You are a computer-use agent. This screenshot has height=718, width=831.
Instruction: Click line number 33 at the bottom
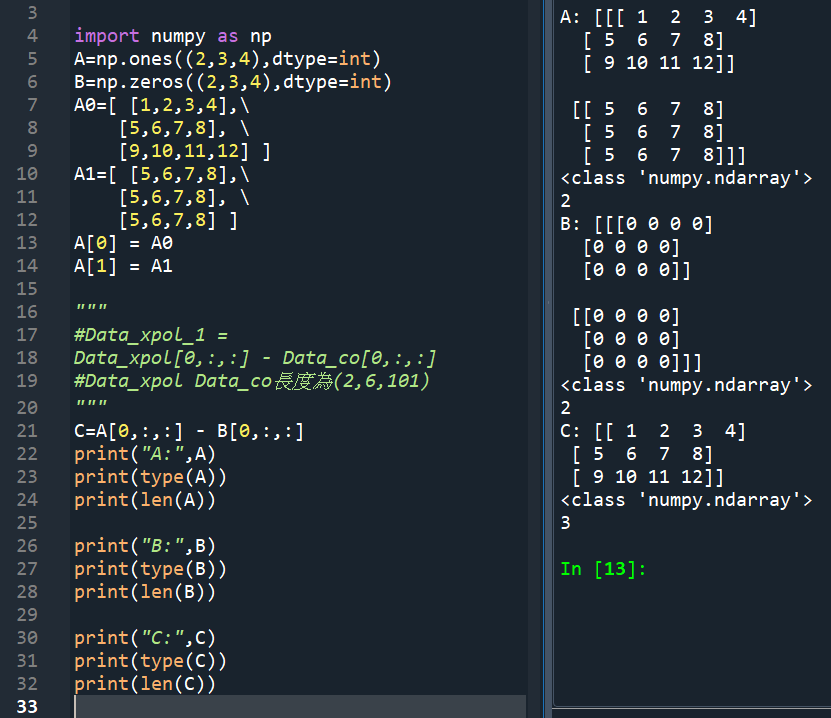click(30, 707)
